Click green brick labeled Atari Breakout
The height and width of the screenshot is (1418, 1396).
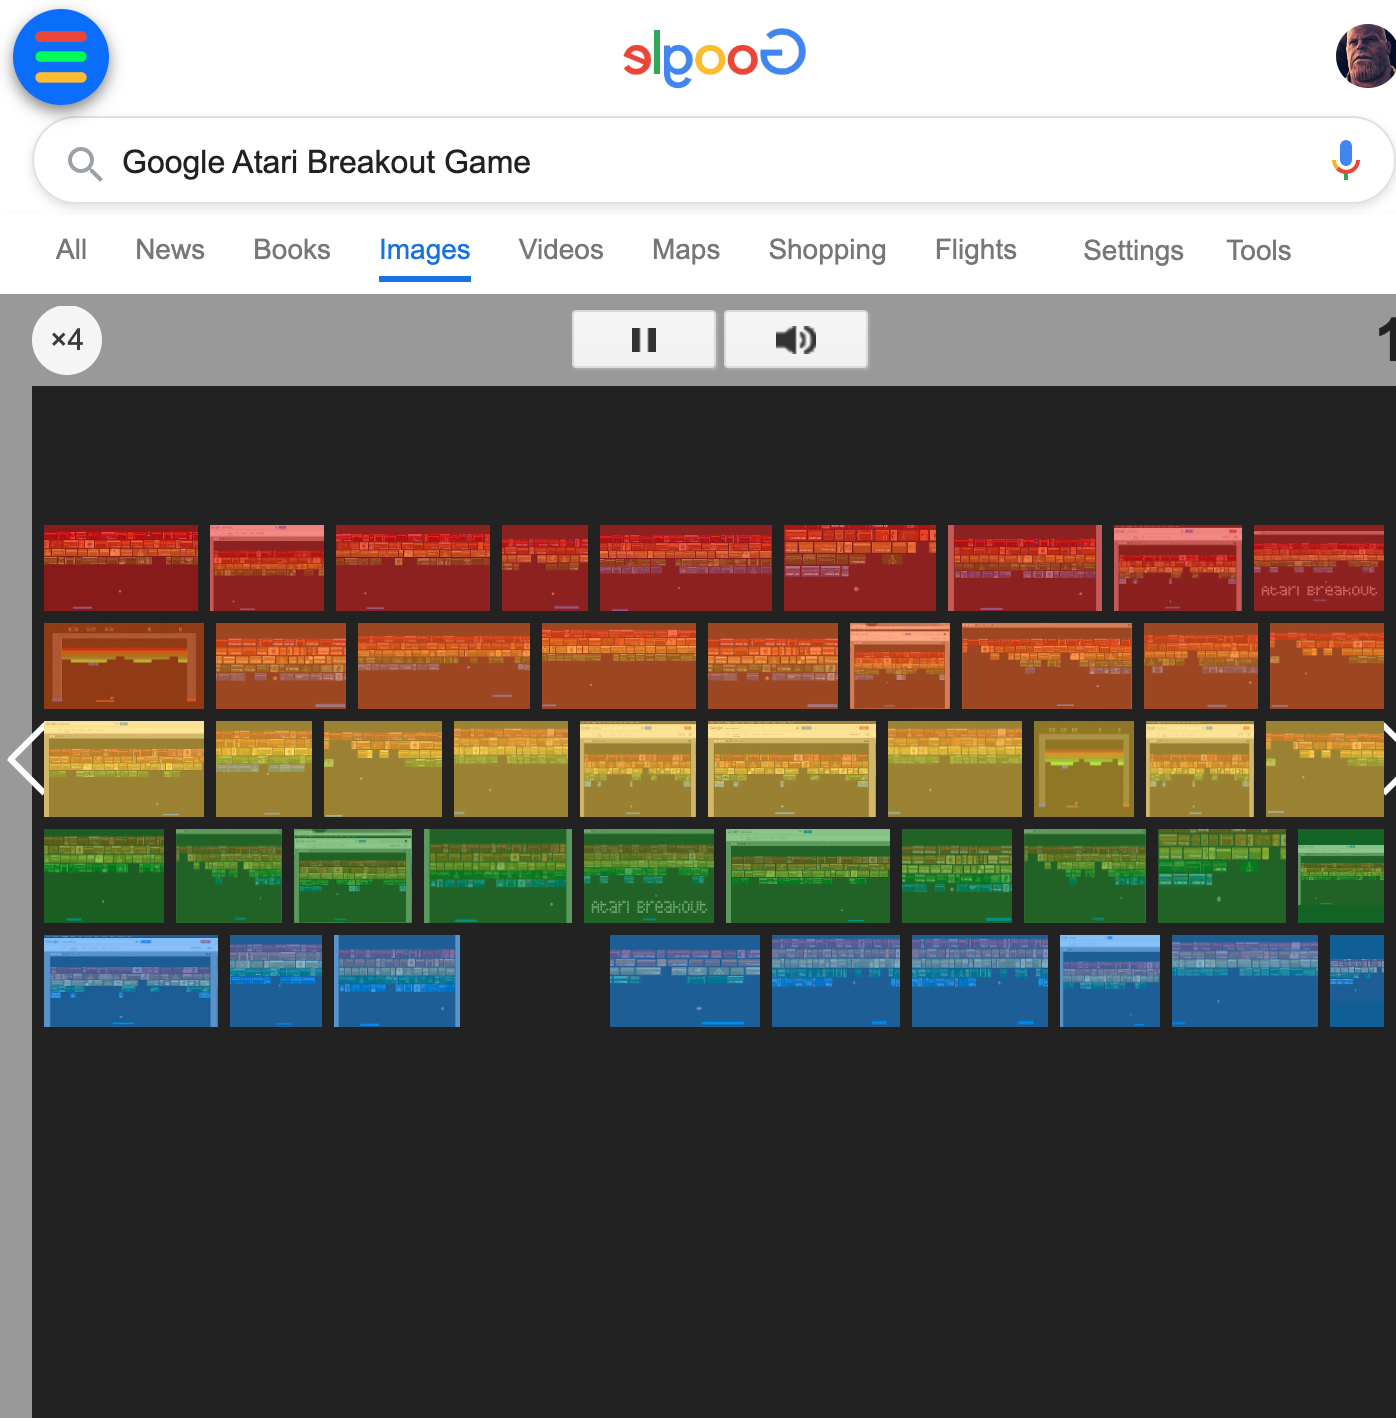[x=649, y=876]
